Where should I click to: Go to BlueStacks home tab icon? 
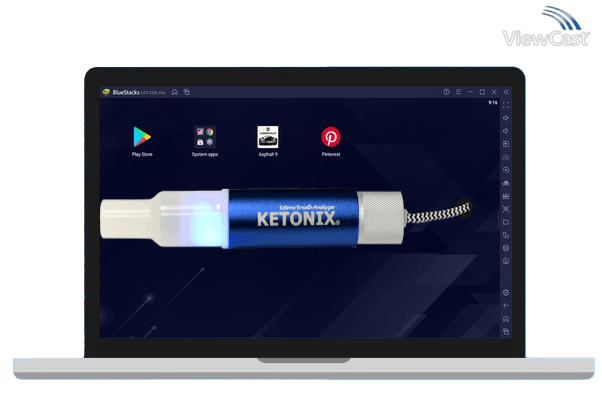[x=175, y=92]
